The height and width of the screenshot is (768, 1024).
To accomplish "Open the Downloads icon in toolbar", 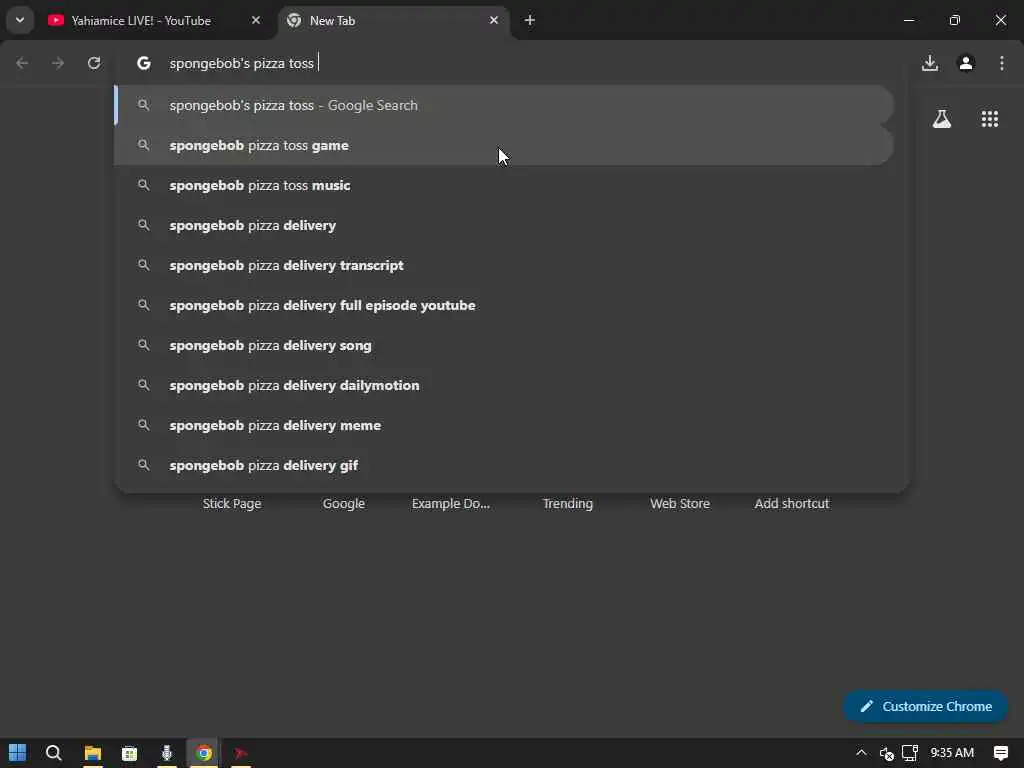I will (x=930, y=63).
